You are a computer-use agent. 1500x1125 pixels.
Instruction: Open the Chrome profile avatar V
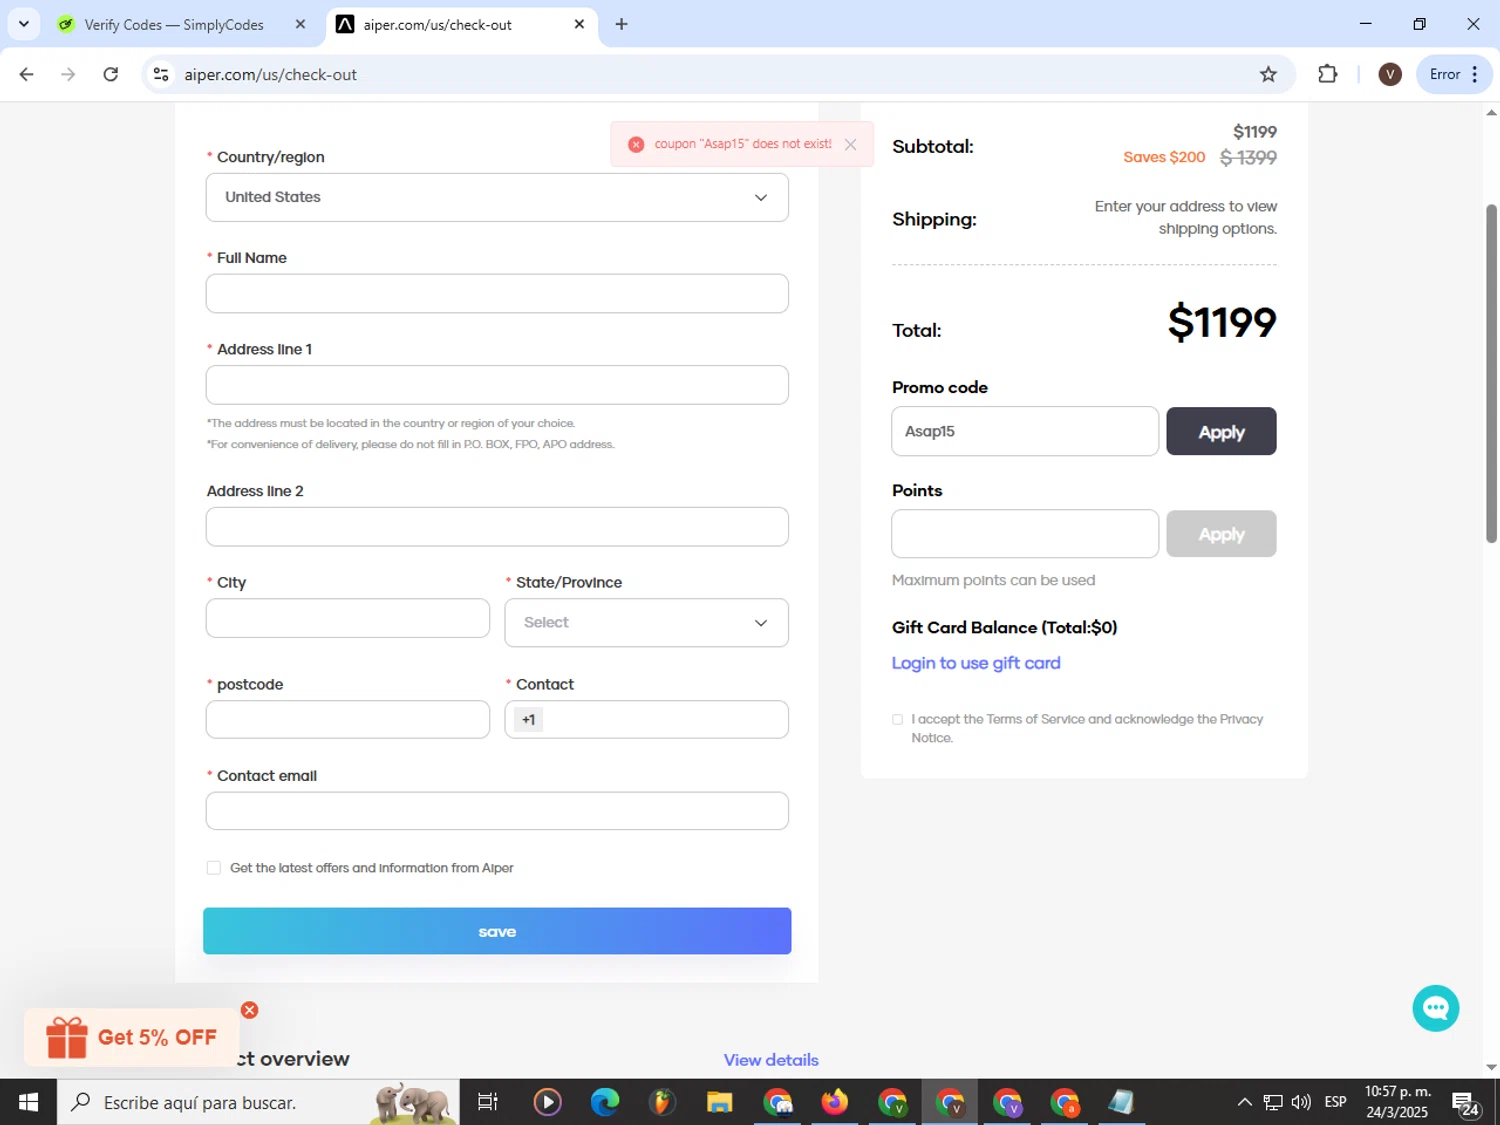pyautogui.click(x=1390, y=74)
